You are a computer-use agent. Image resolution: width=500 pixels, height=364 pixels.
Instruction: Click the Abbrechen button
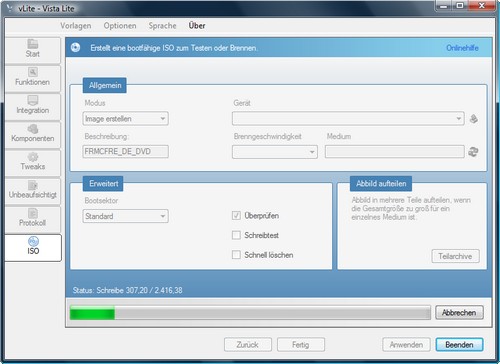[459, 313]
